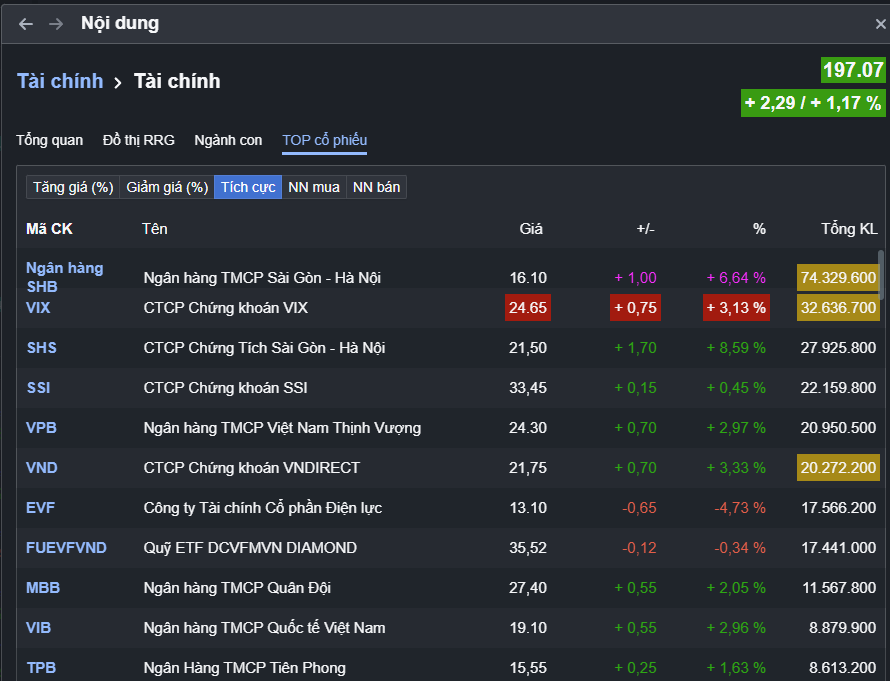The image size is (890, 681).
Task: Select the Tích cực filter
Action: 248,187
